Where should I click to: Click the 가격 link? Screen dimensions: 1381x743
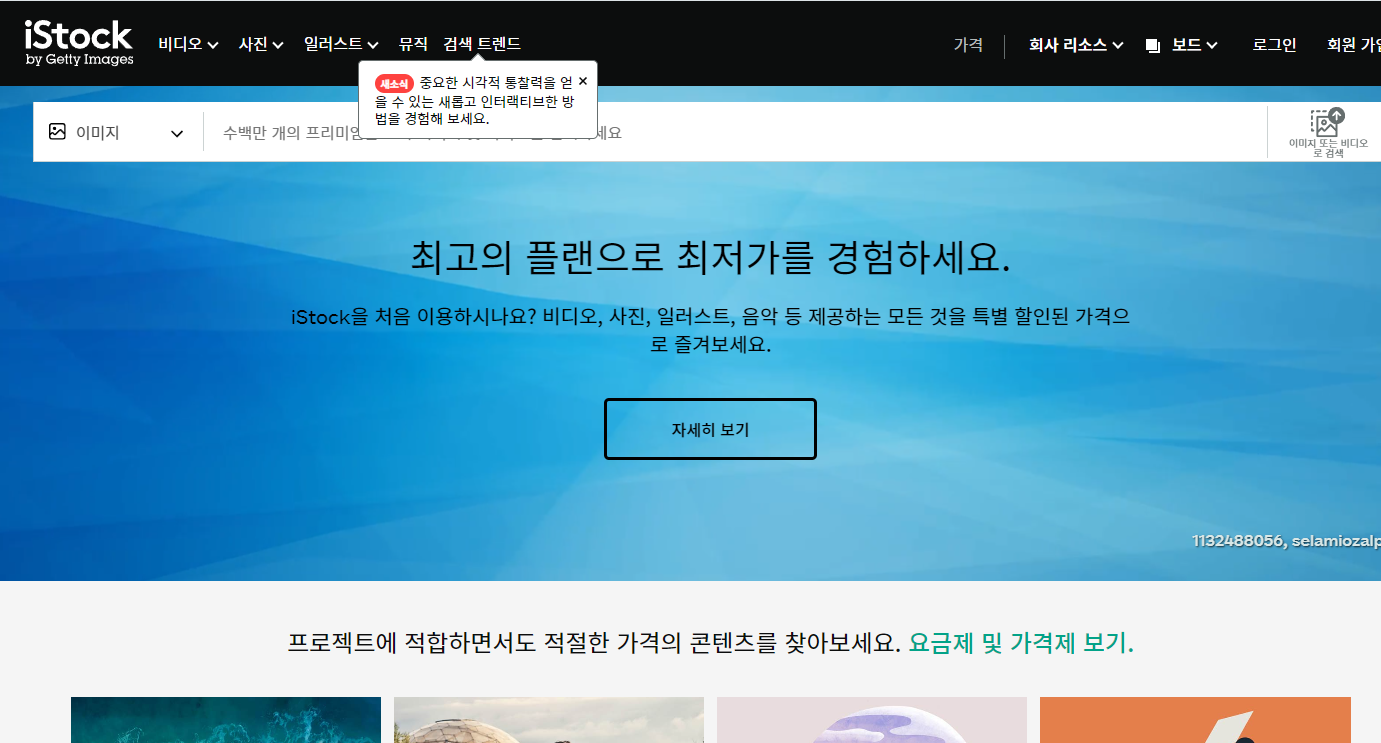tap(968, 44)
